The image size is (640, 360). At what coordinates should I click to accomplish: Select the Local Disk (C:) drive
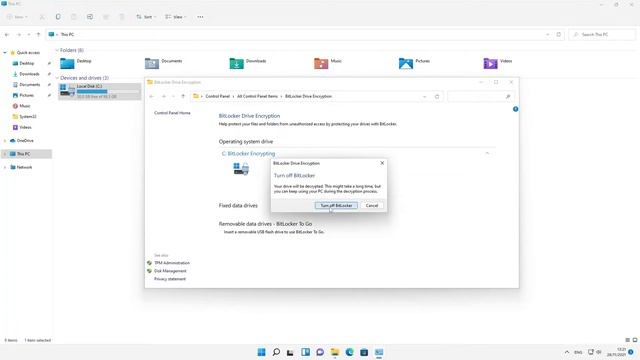pyautogui.click(x=100, y=91)
